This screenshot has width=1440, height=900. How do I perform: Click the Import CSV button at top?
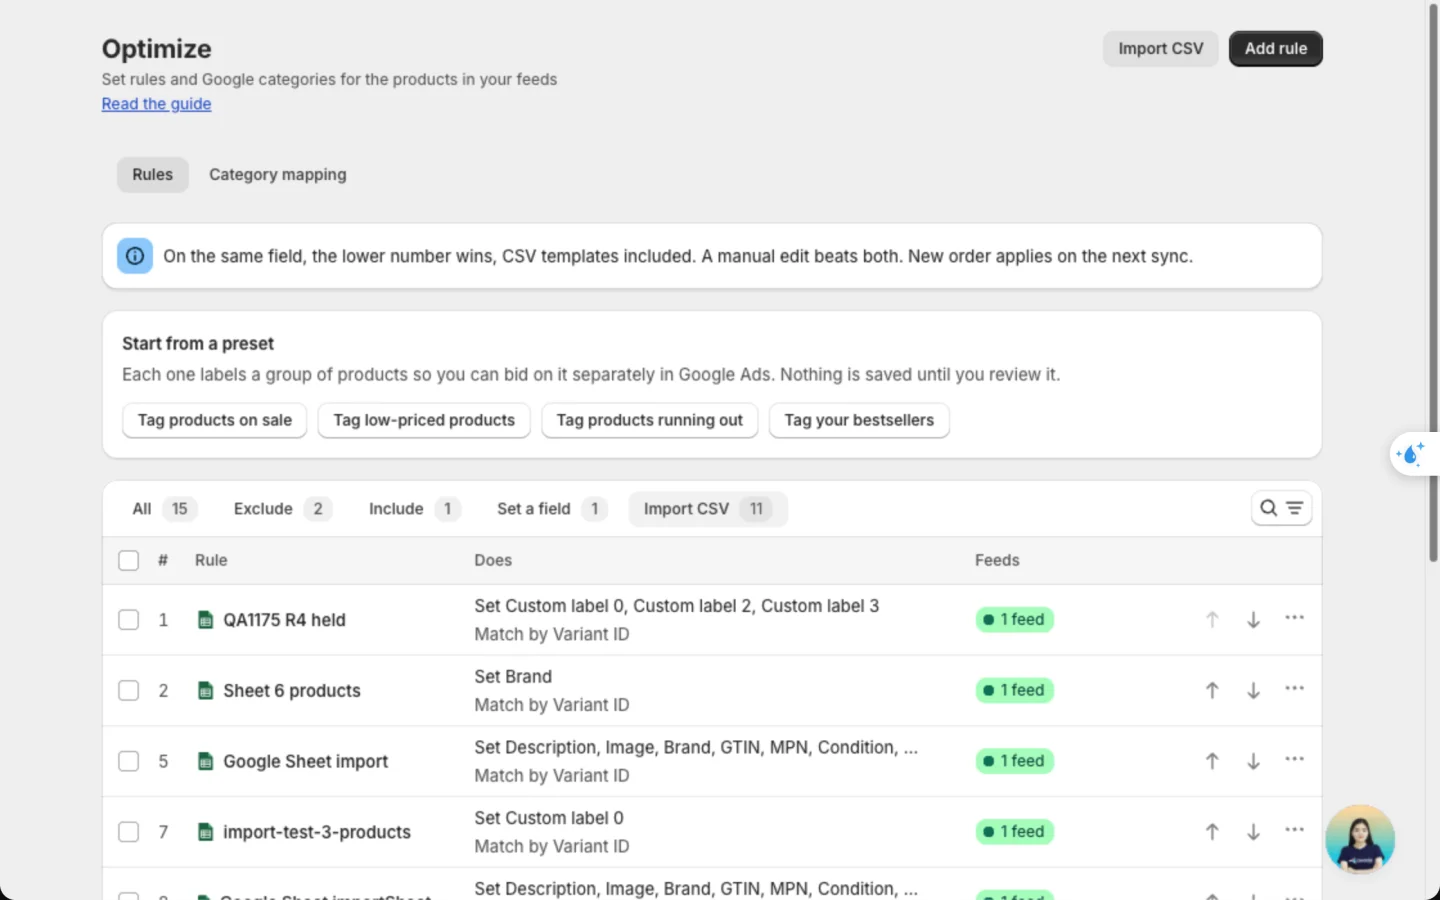point(1161,49)
